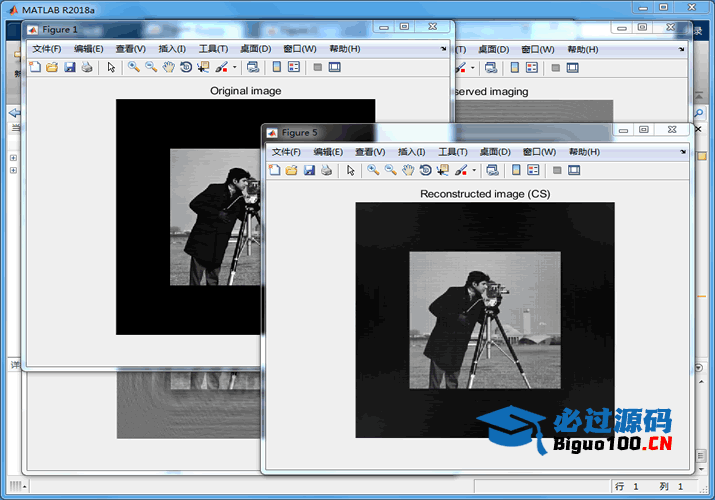The height and width of the screenshot is (500, 715).
Task: Open 文件(F) menu in Figure 5
Action: tap(286, 152)
